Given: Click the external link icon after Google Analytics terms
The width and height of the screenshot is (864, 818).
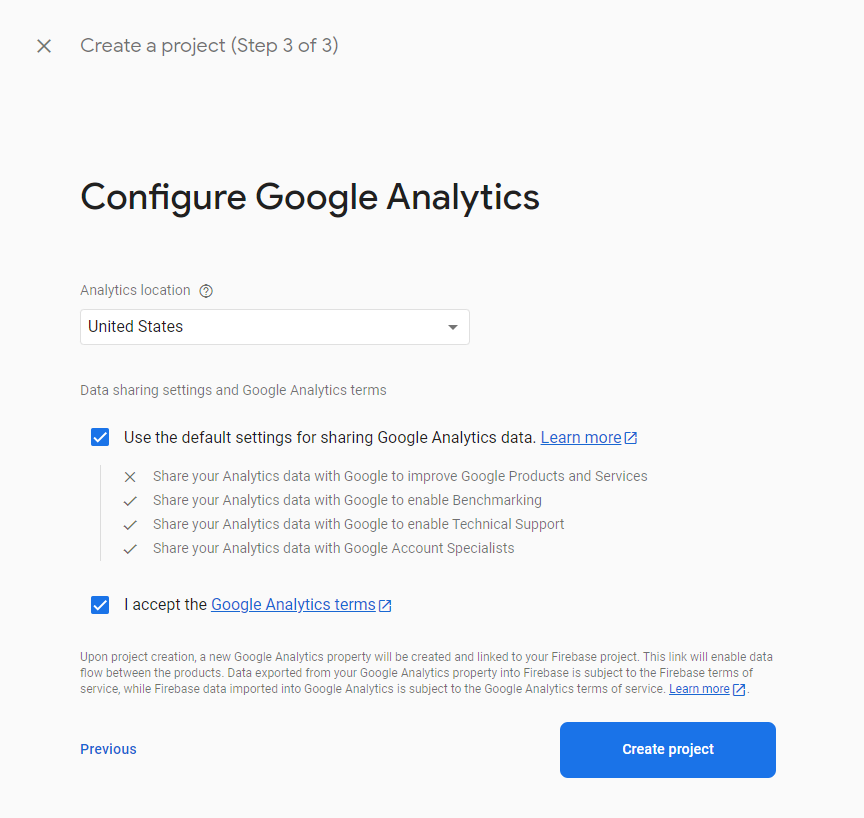Looking at the screenshot, I should tap(385, 605).
